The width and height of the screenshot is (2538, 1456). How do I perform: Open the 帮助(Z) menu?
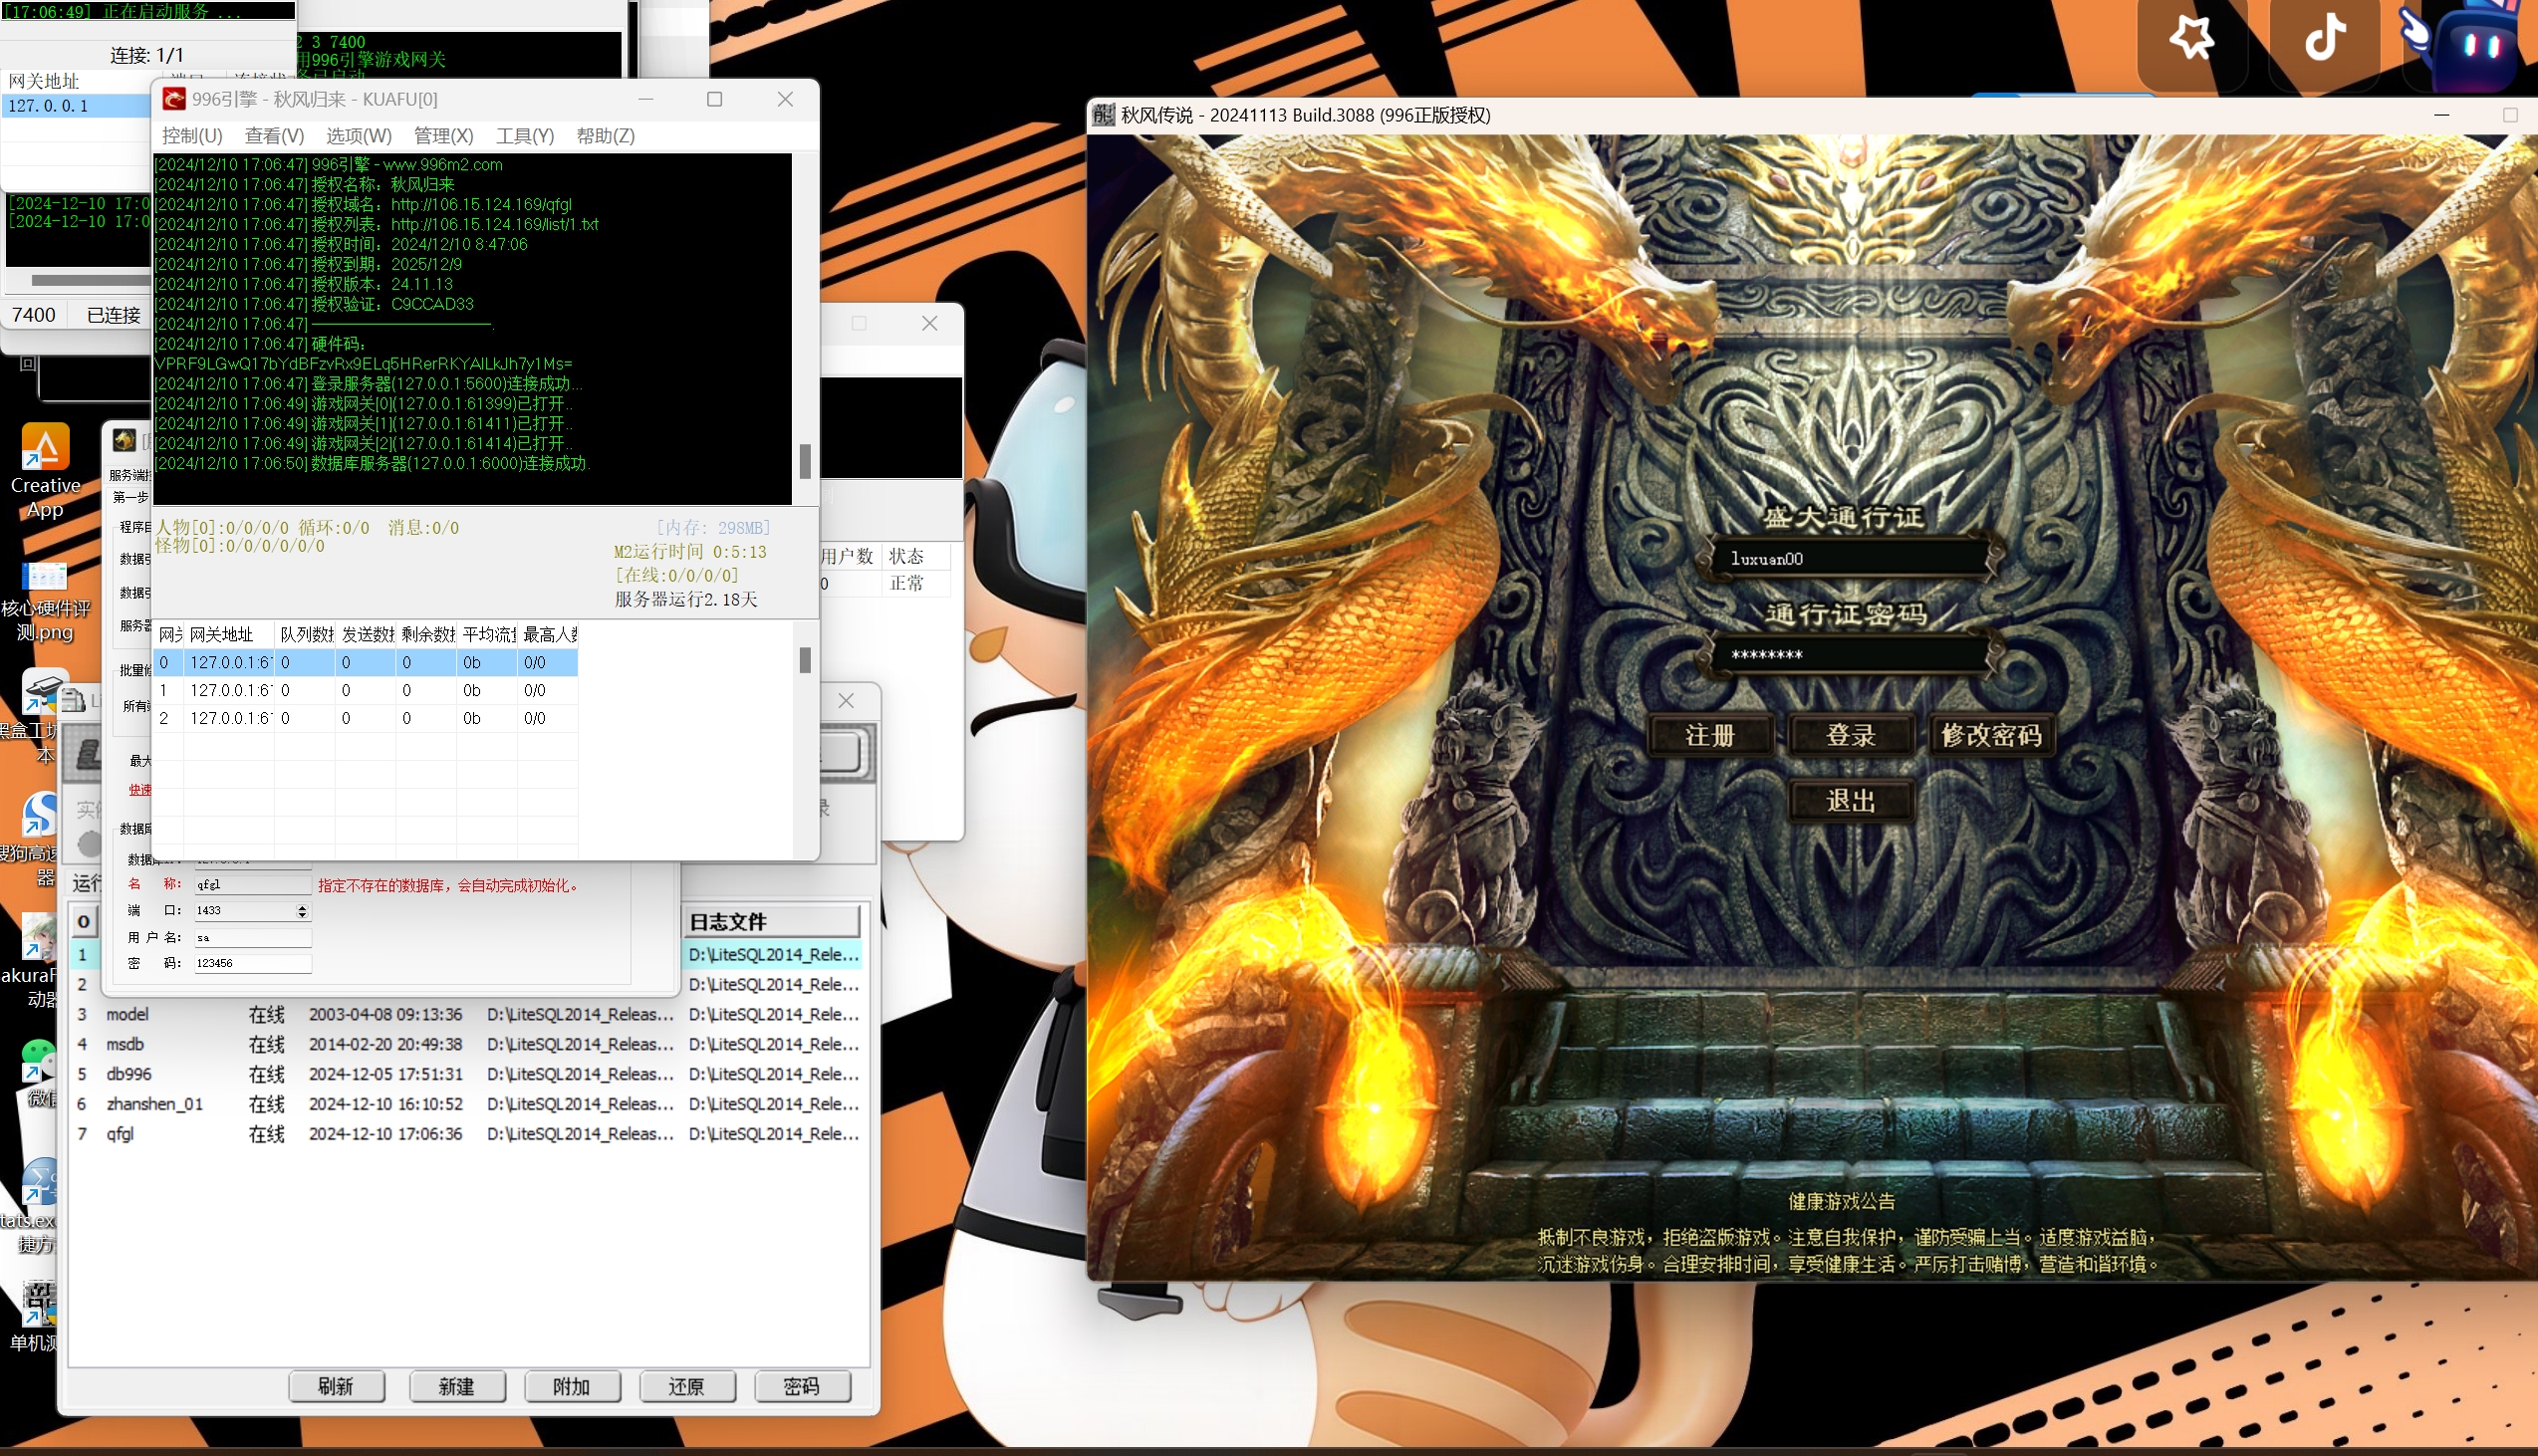[605, 136]
